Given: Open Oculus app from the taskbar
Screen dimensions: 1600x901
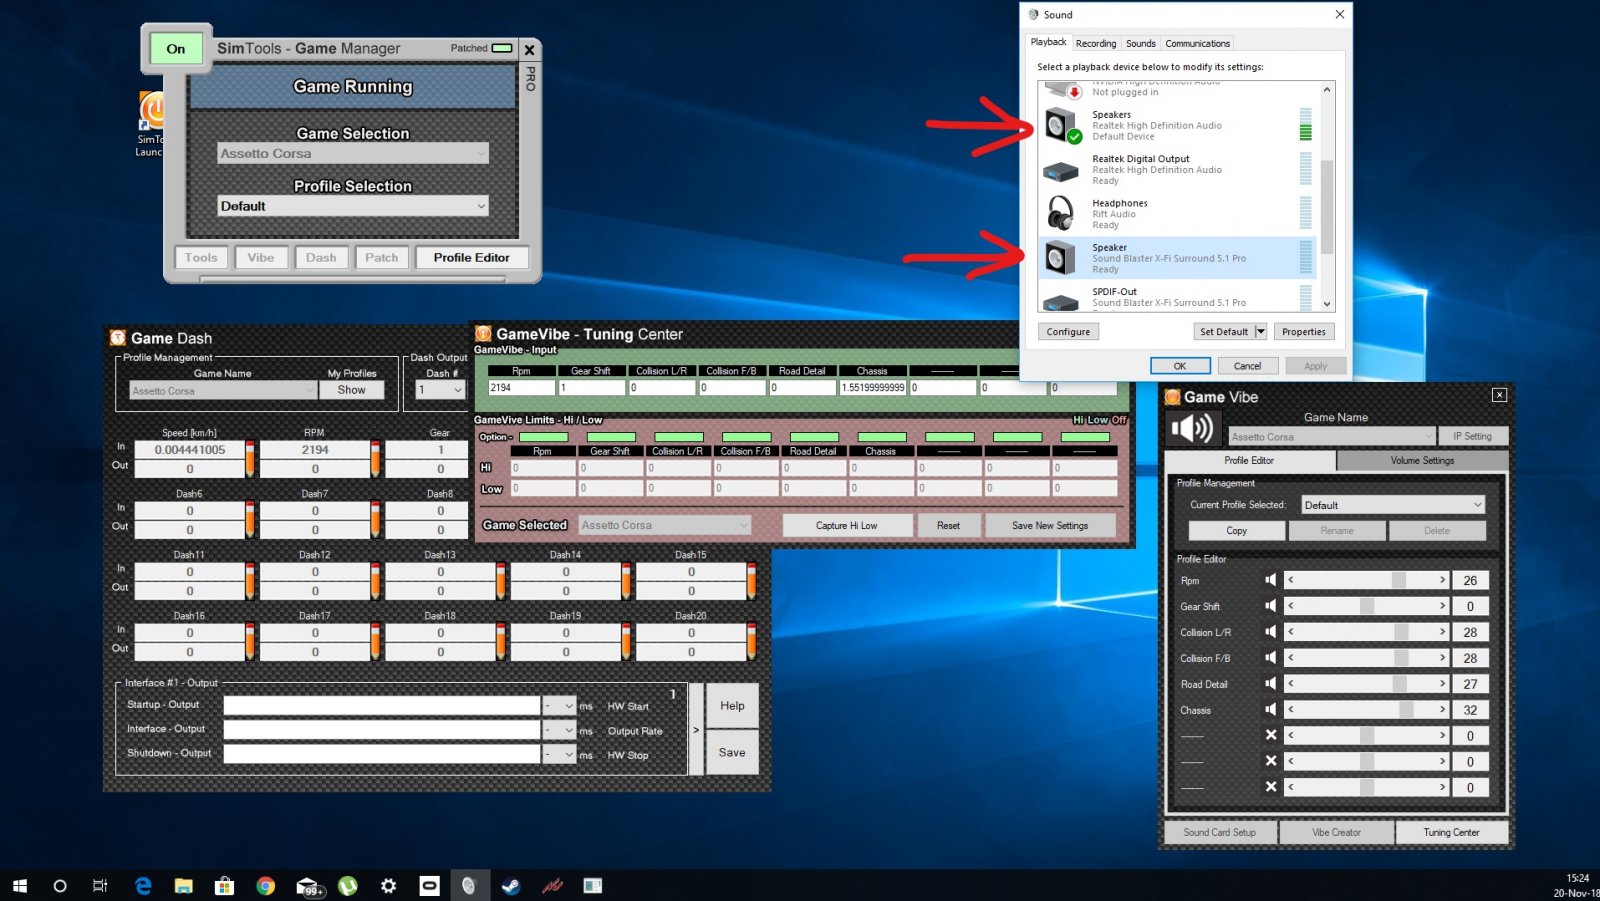Looking at the screenshot, I should 429,886.
